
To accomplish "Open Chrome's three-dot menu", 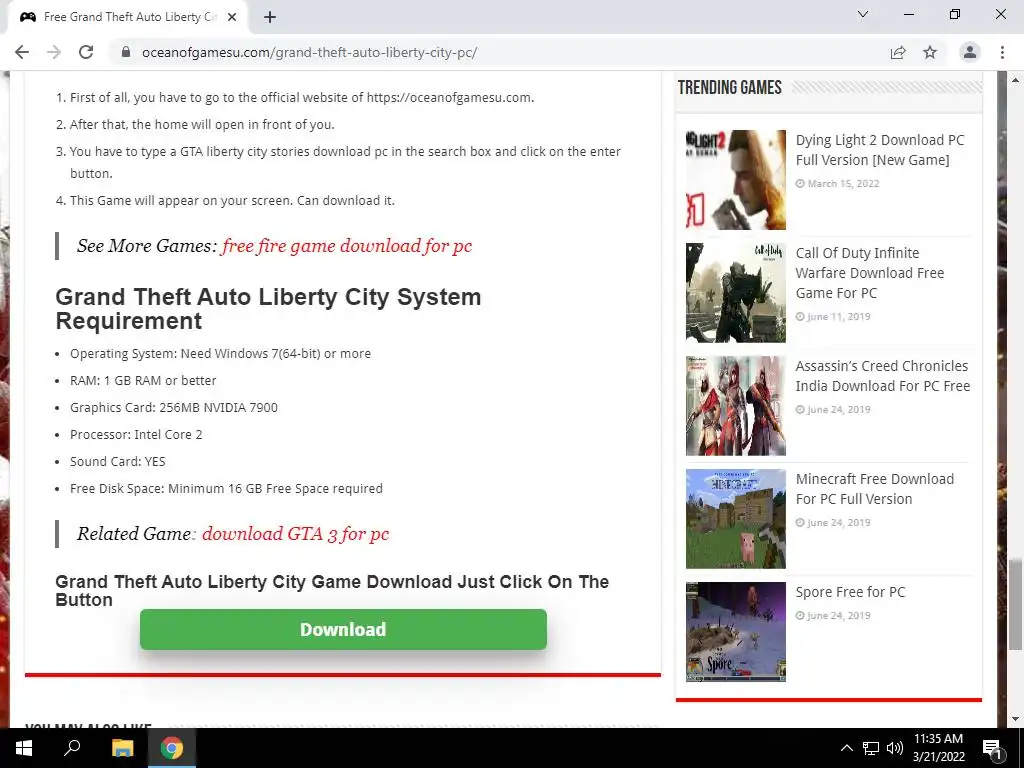I will click(x=1002, y=52).
